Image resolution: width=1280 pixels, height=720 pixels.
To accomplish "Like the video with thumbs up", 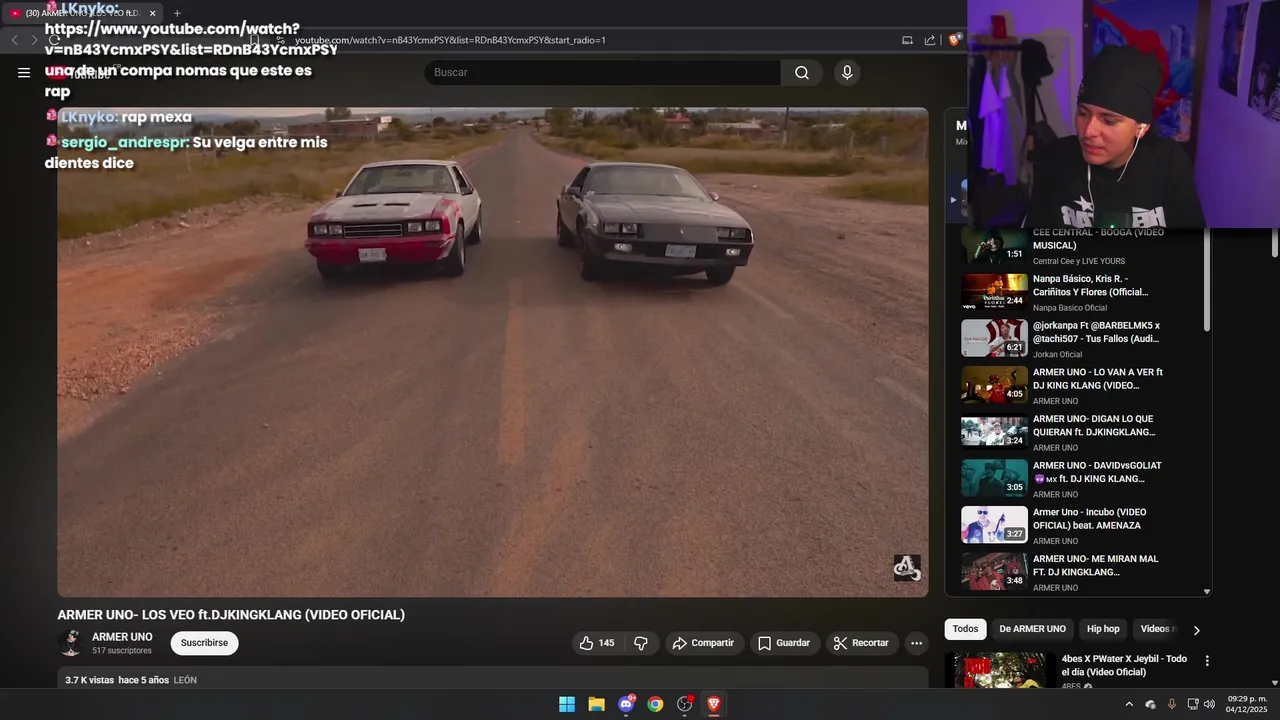I will pyautogui.click(x=598, y=643).
